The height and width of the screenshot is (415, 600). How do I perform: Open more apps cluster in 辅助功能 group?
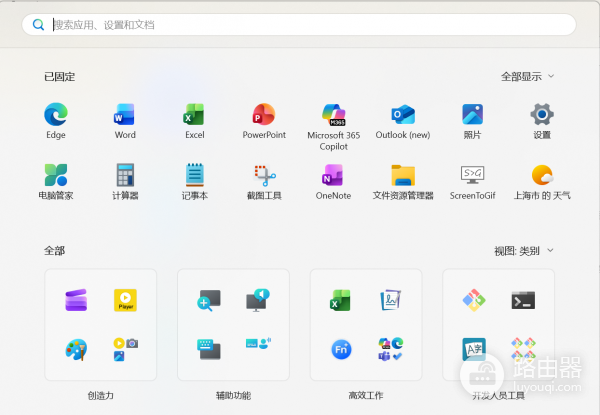pos(258,343)
